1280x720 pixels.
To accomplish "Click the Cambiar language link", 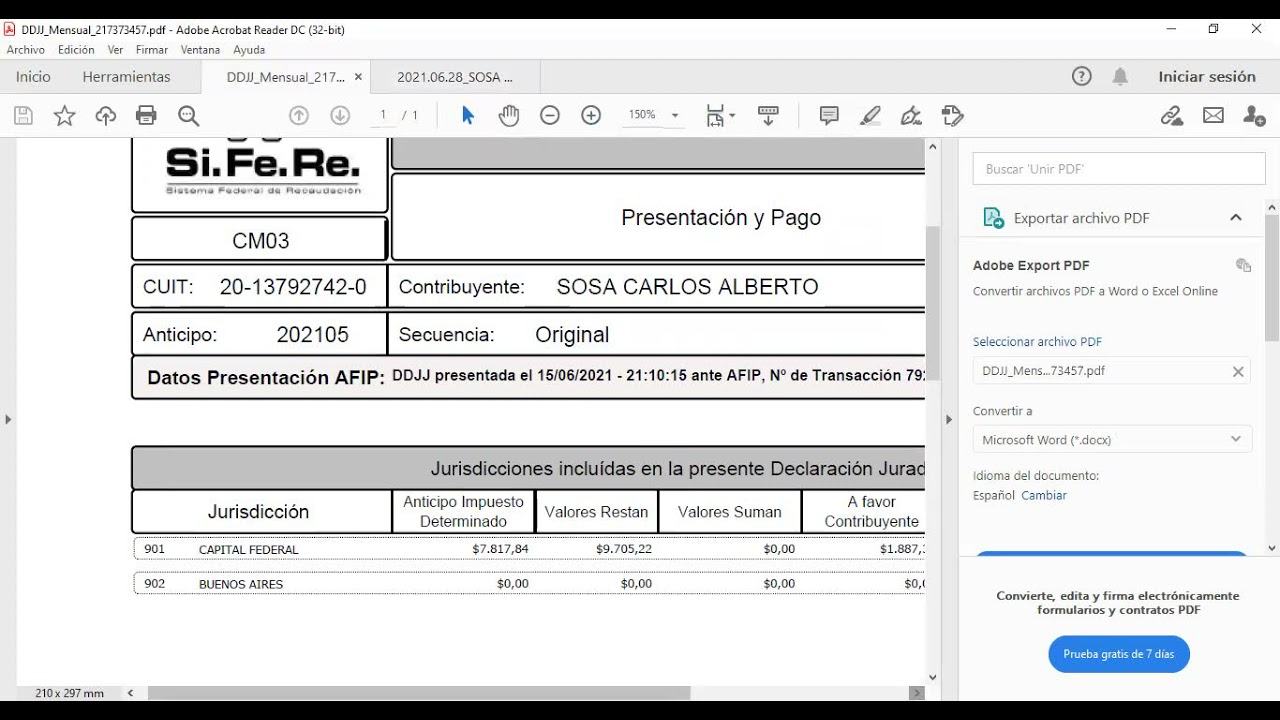I will pos(1044,495).
